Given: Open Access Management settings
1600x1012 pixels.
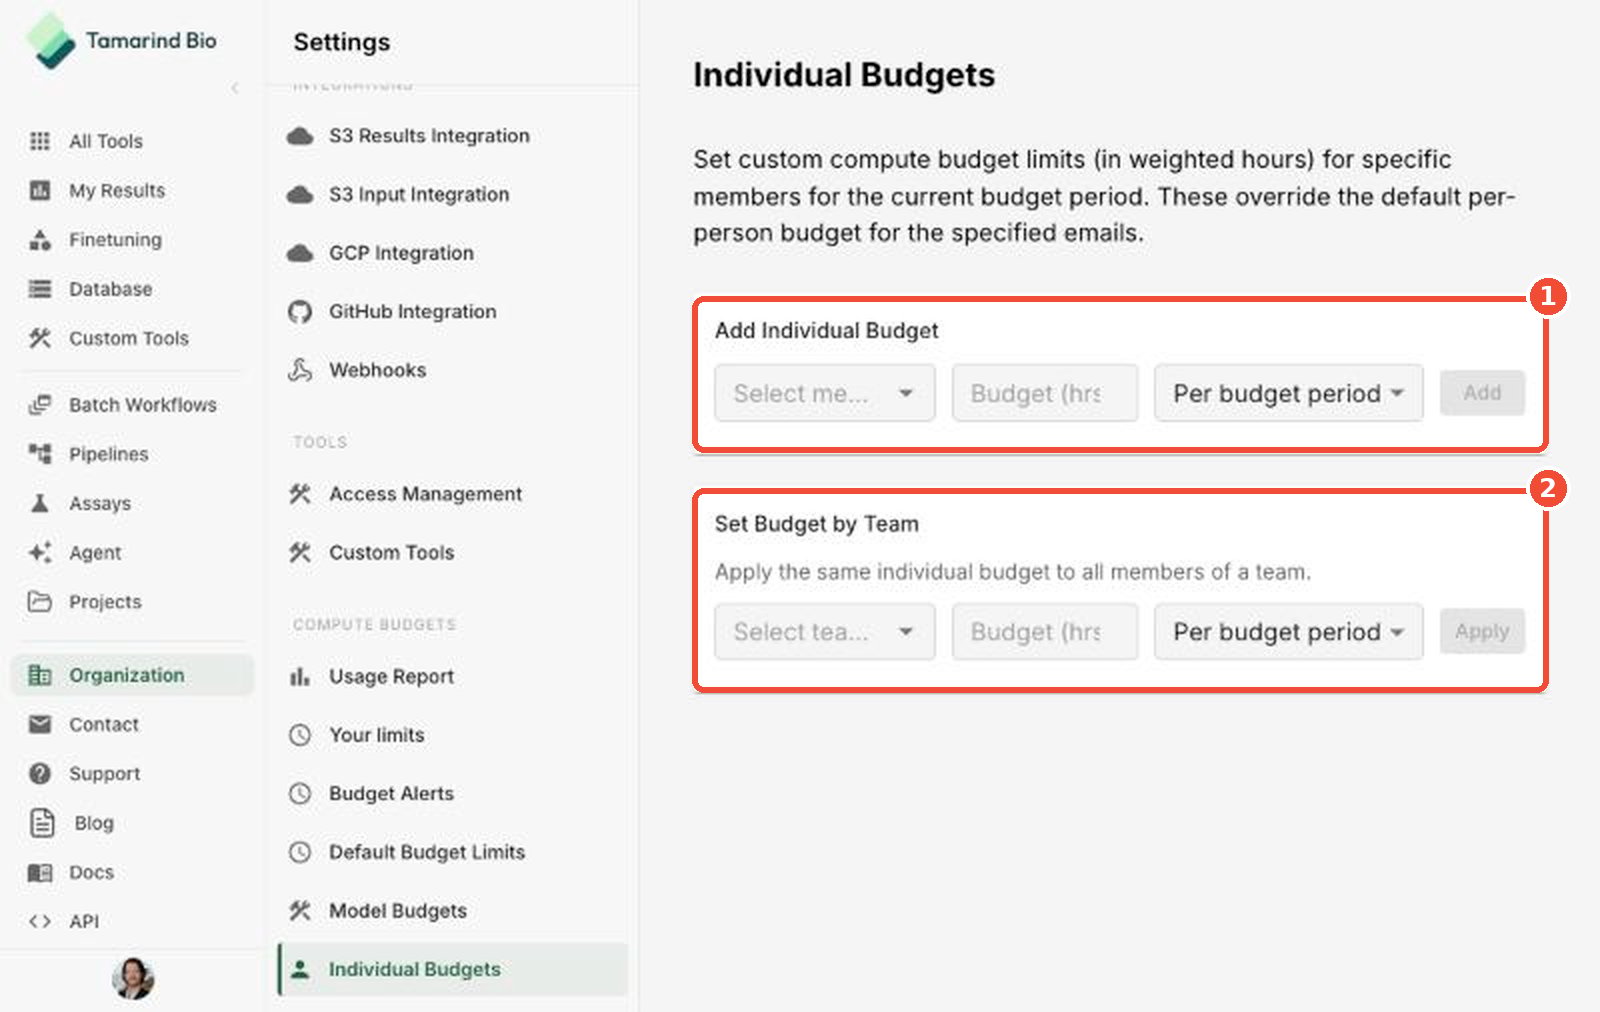Looking at the screenshot, I should [x=452, y=494].
